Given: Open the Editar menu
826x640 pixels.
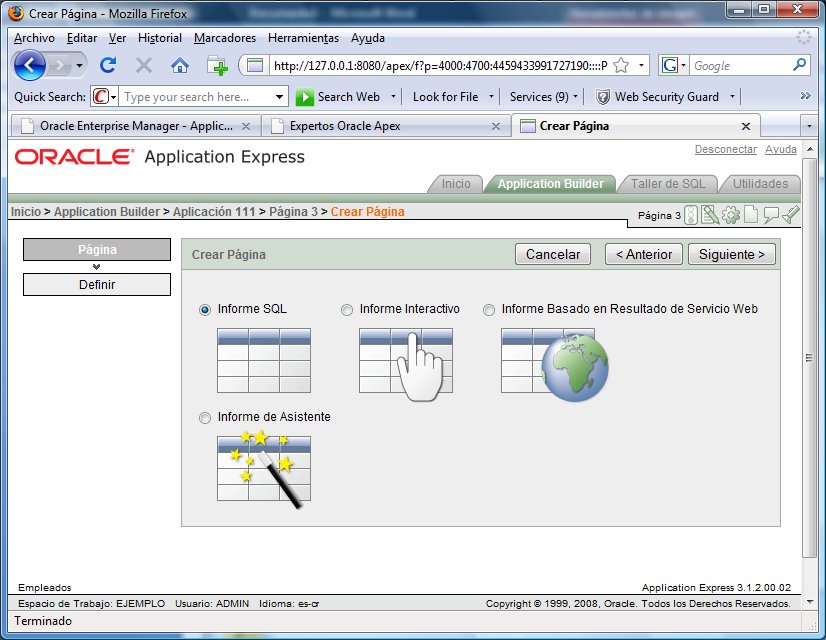Looking at the screenshot, I should [82, 38].
